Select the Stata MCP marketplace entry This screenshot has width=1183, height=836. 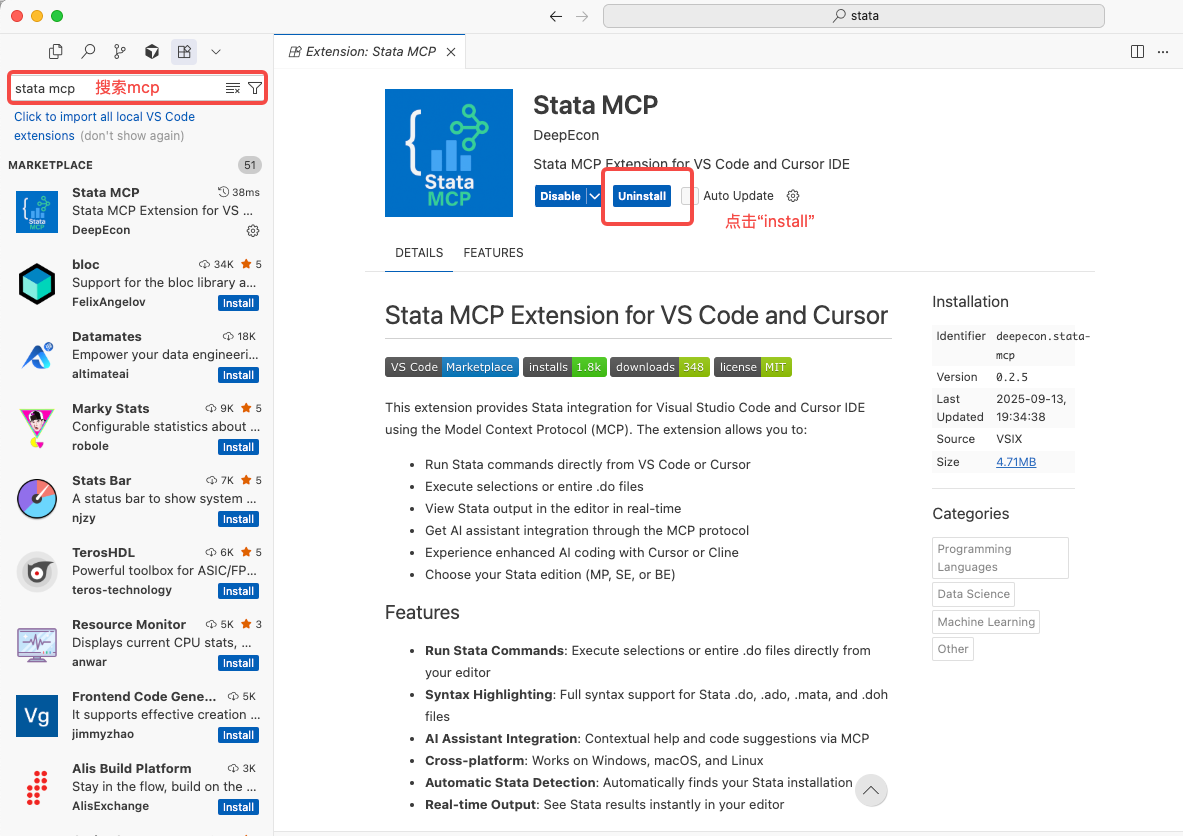point(137,211)
